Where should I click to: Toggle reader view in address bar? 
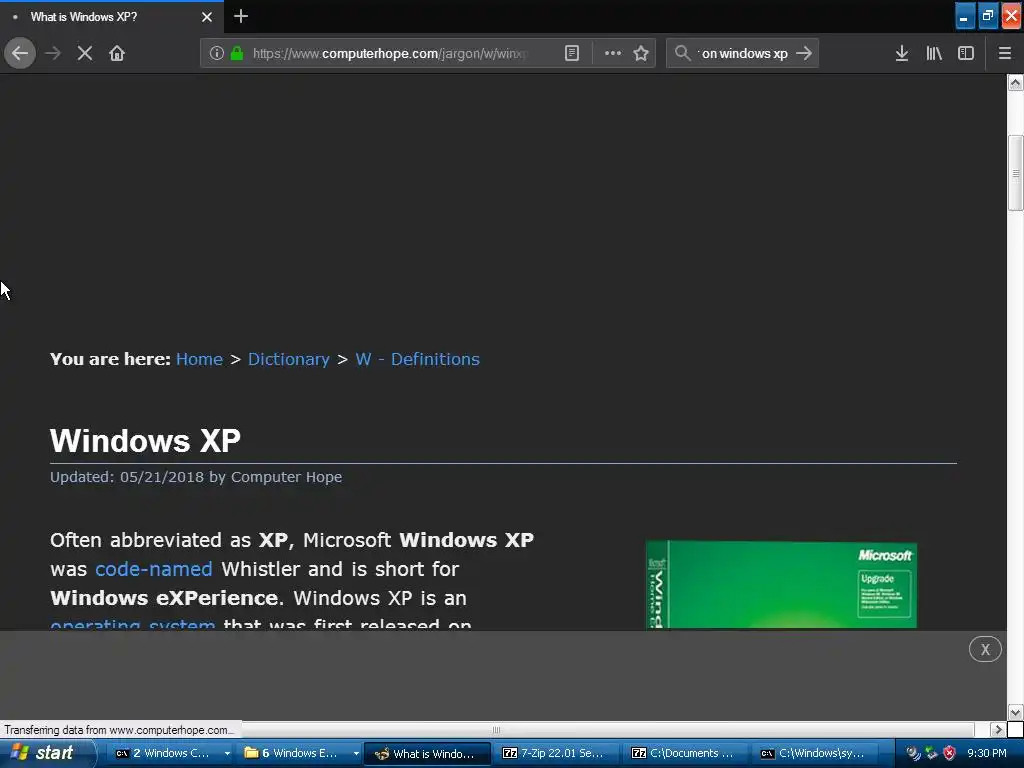tap(571, 53)
